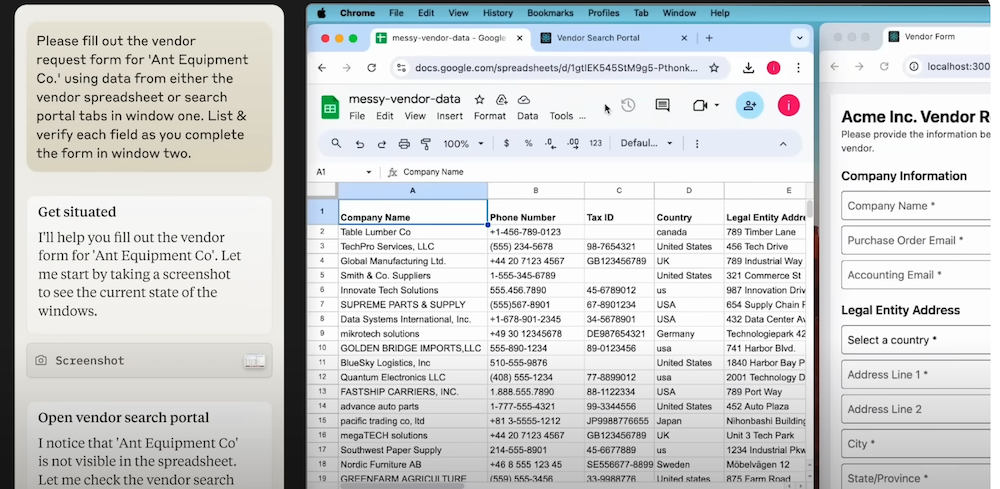Open Google account avatar in Sheets
Image resolution: width=1000 pixels, height=489 pixels.
[788, 106]
